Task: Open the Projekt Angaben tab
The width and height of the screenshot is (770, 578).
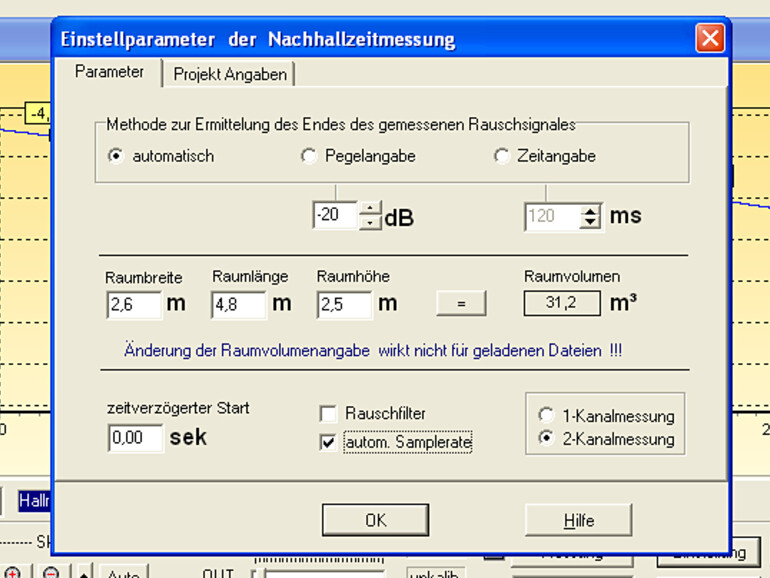Action: (230, 75)
